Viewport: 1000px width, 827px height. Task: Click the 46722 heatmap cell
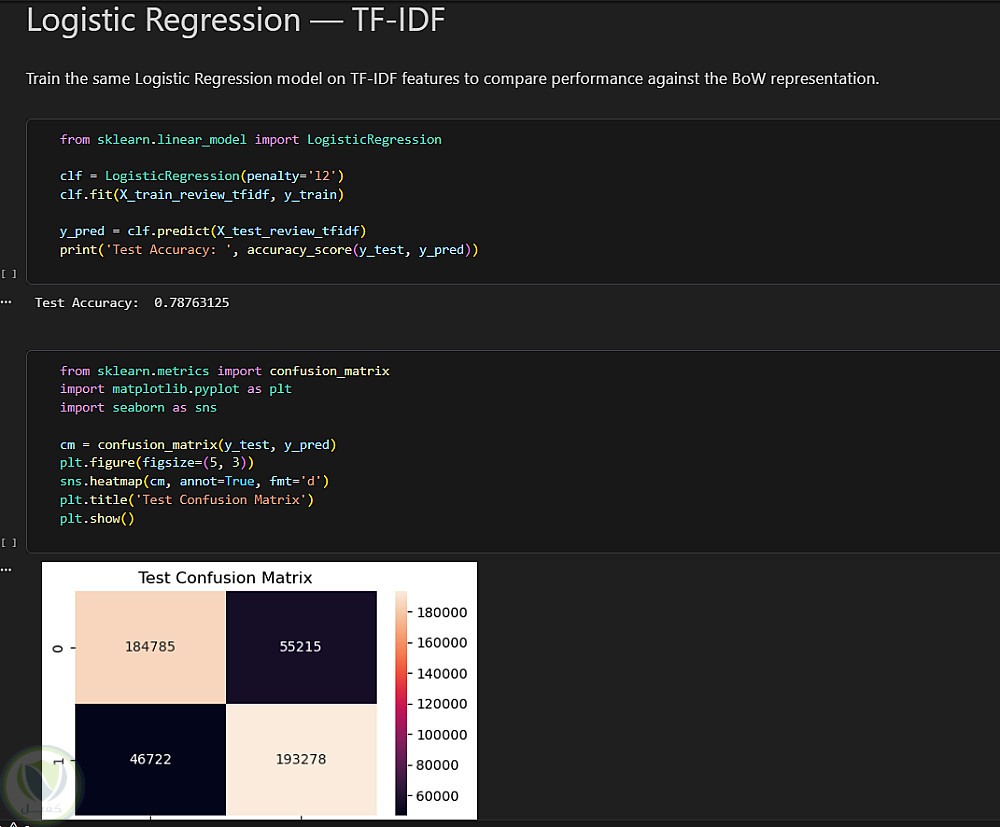(150, 759)
